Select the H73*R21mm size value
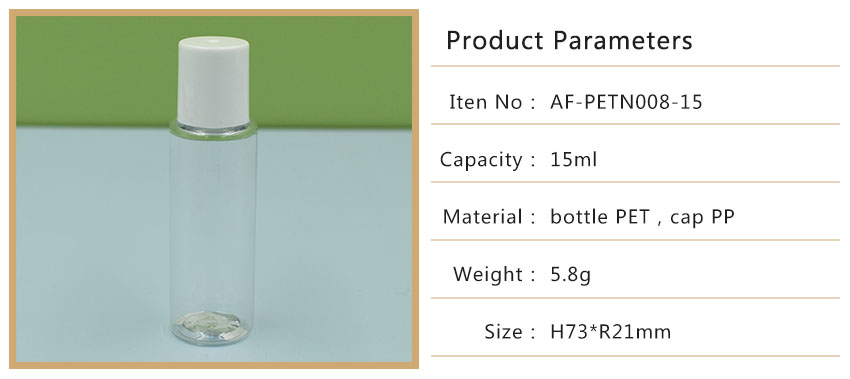The image size is (850, 379). coord(610,332)
